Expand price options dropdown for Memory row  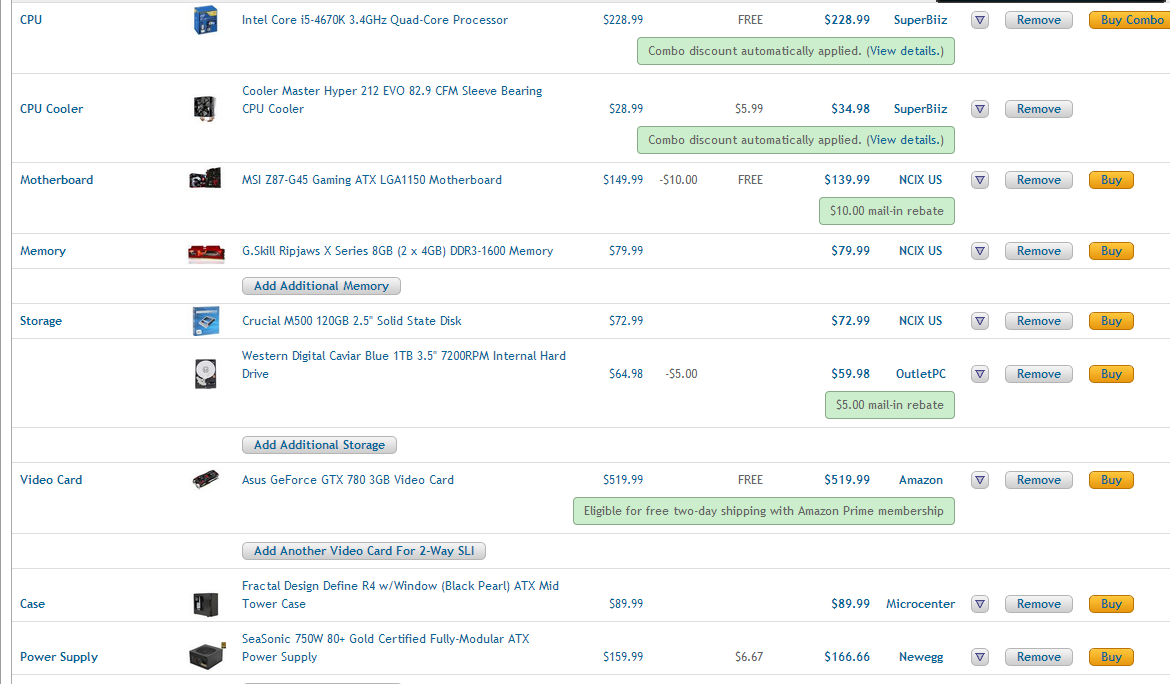point(980,251)
